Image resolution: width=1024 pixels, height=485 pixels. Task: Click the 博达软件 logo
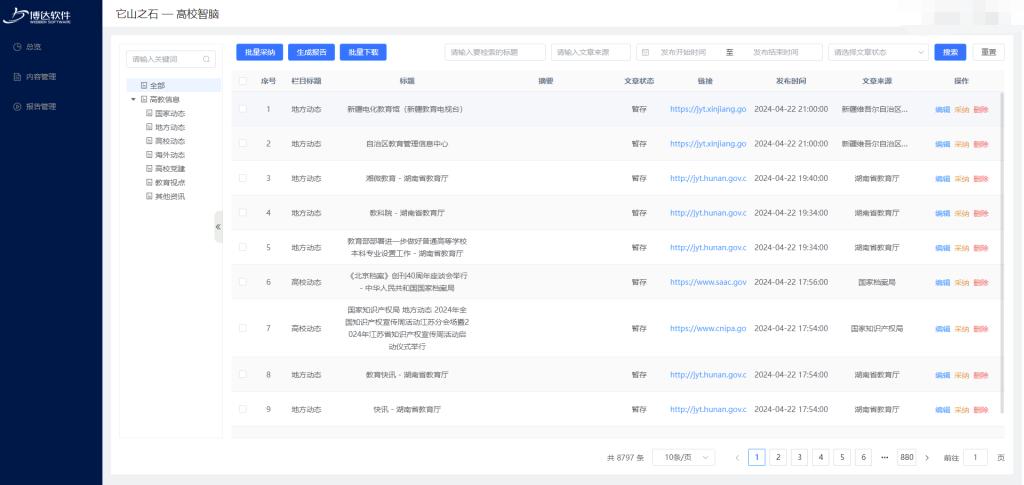[37, 16]
